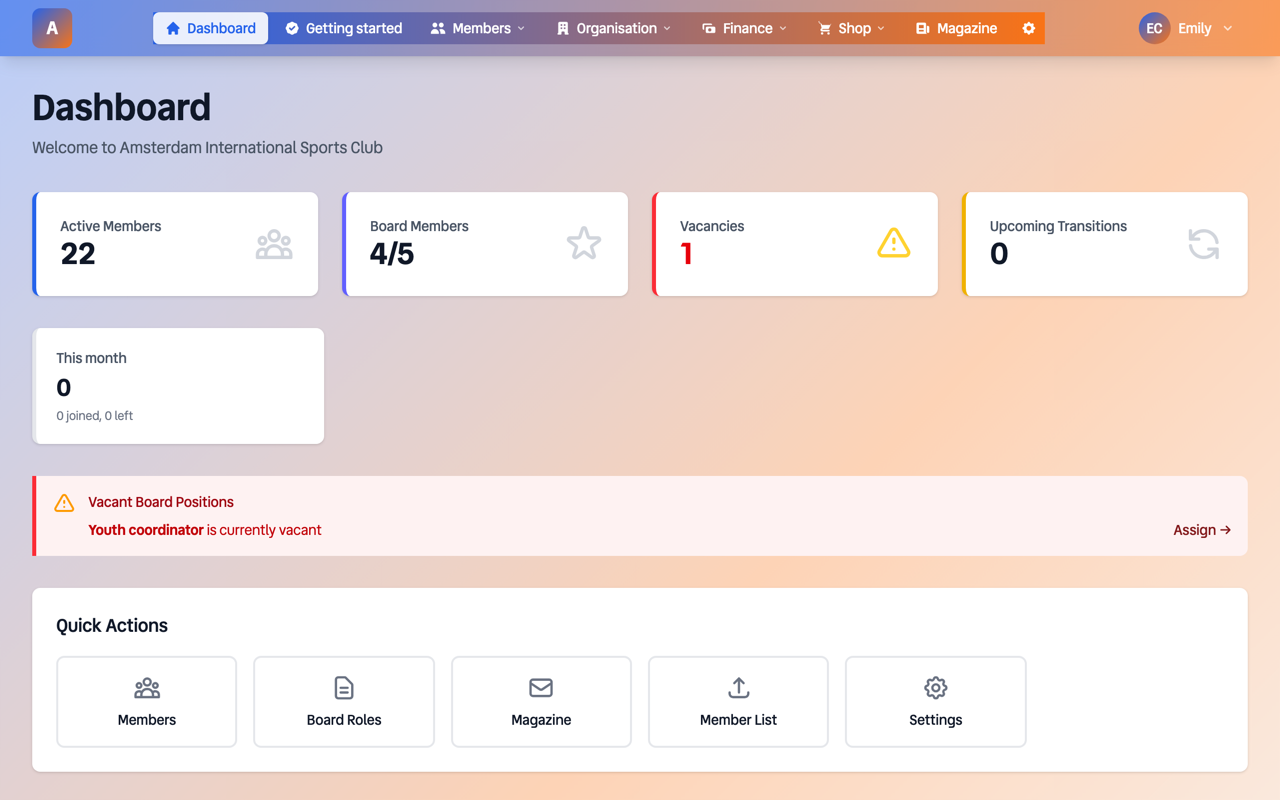Click the "Welcome to Amsterdam International Sports Club" subtitle
The height and width of the screenshot is (800, 1280).
[207, 148]
